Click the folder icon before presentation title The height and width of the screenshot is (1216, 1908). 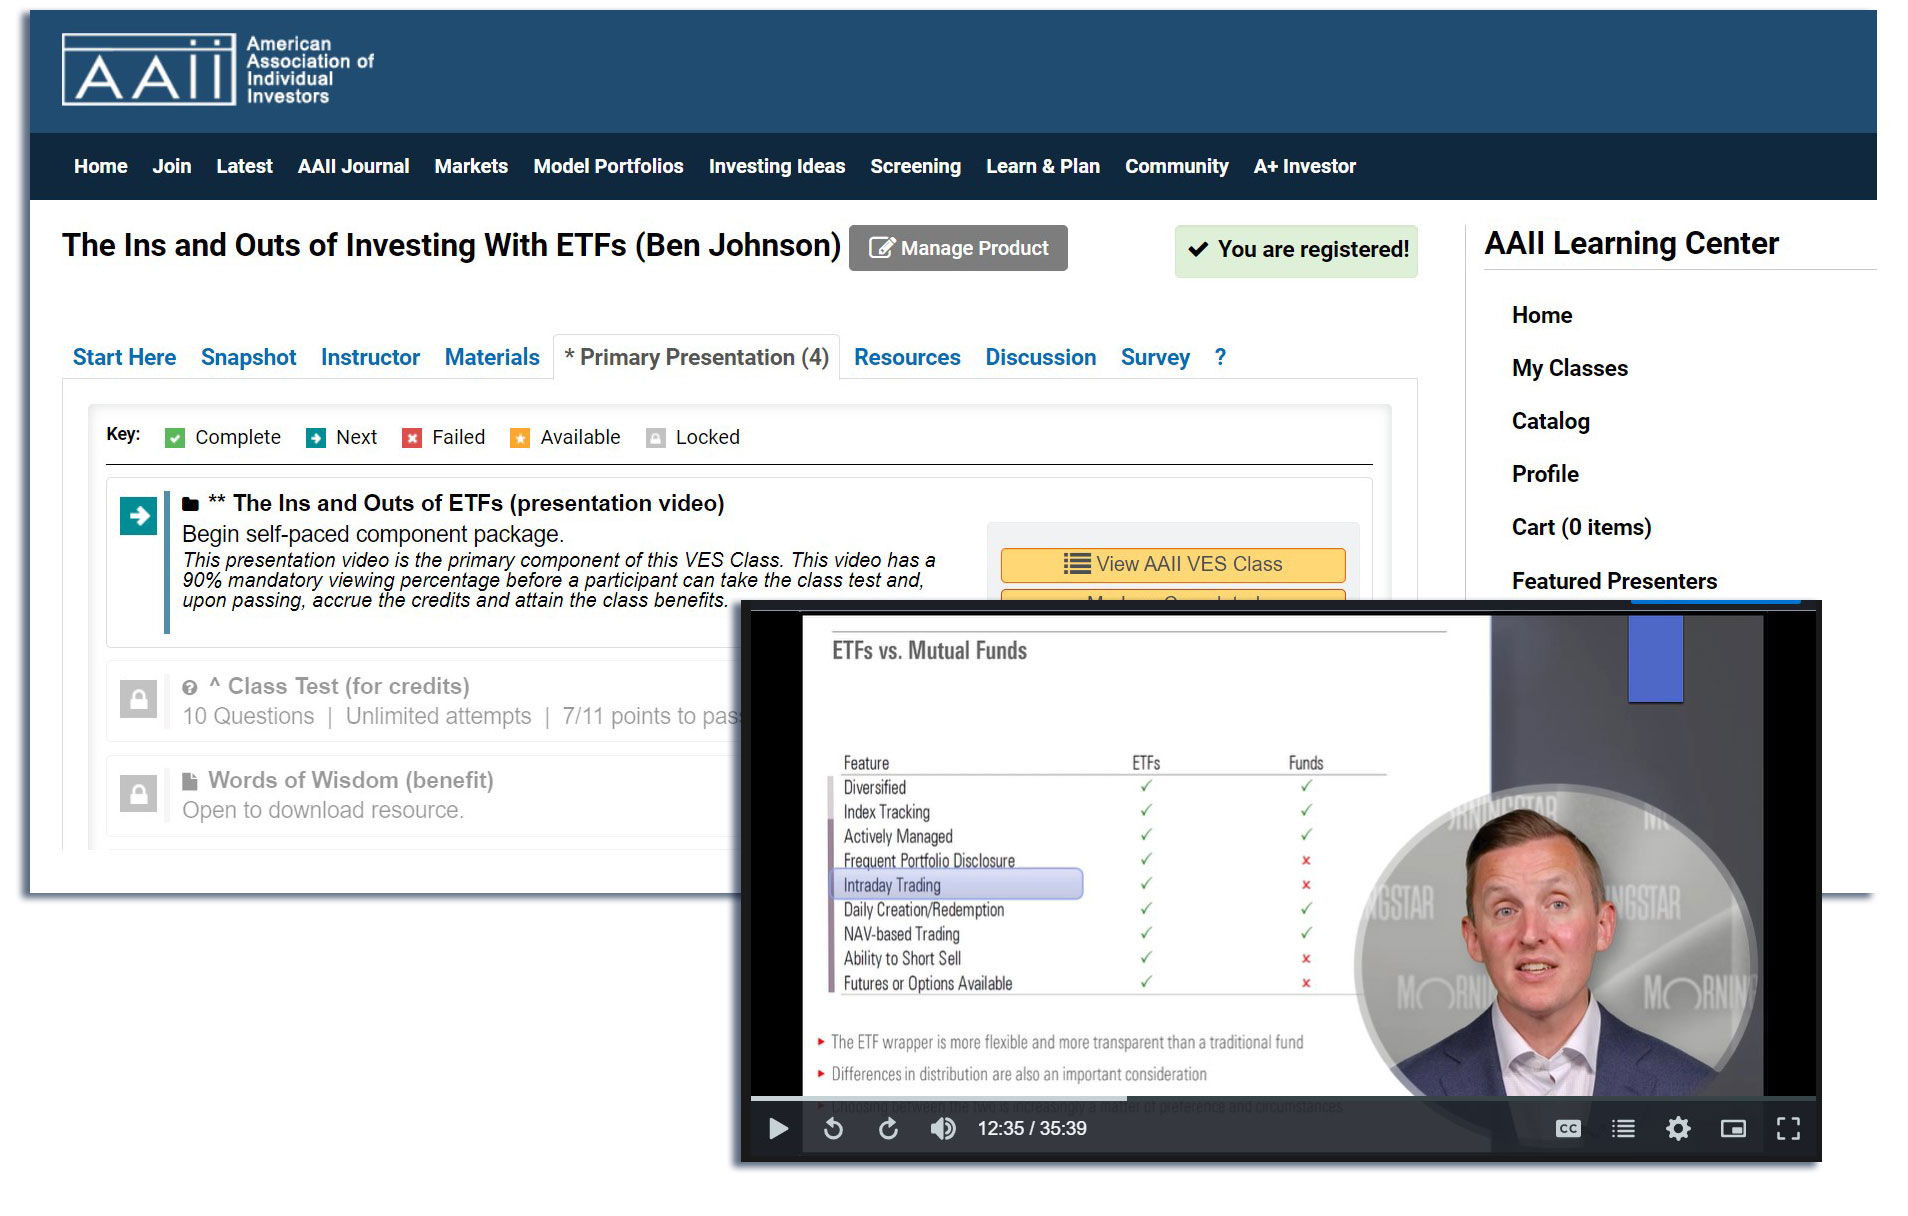[x=190, y=503]
